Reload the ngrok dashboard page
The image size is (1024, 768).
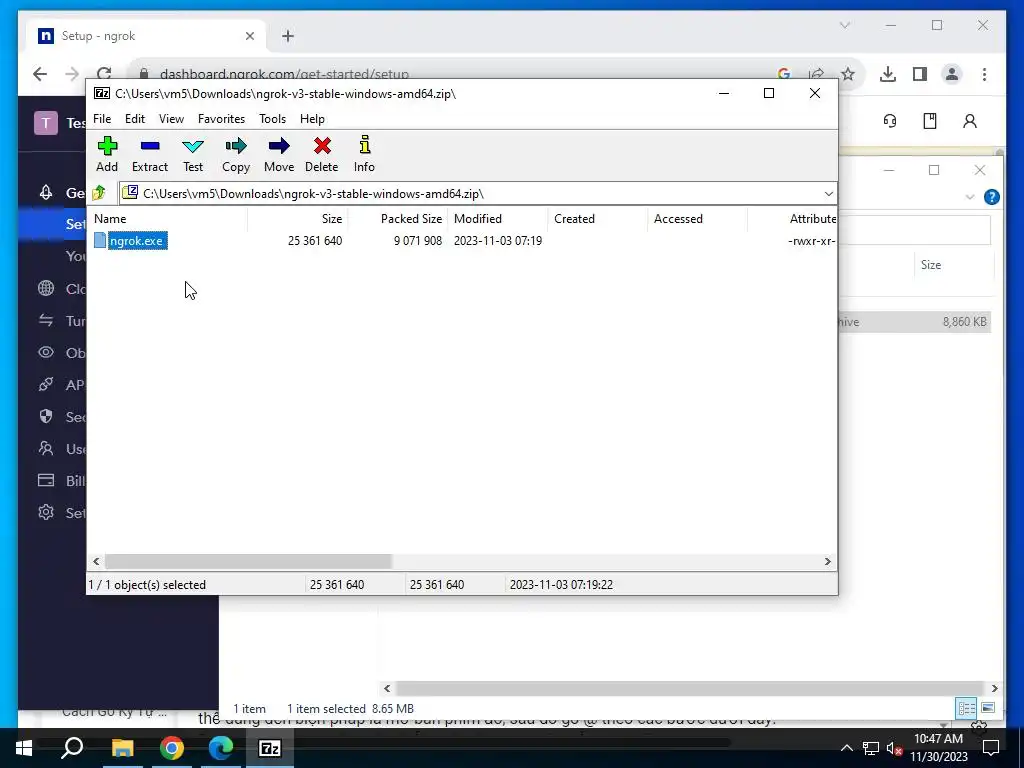click(x=104, y=74)
